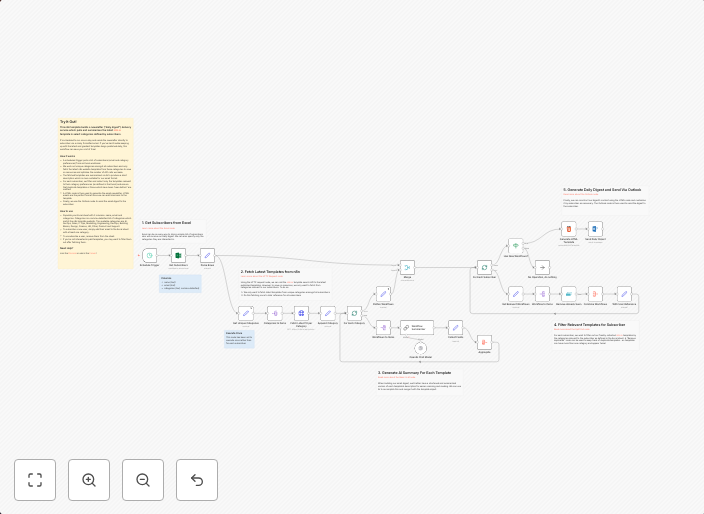
Task: Select the Schedule Trigger node
Action: [x=149, y=255]
